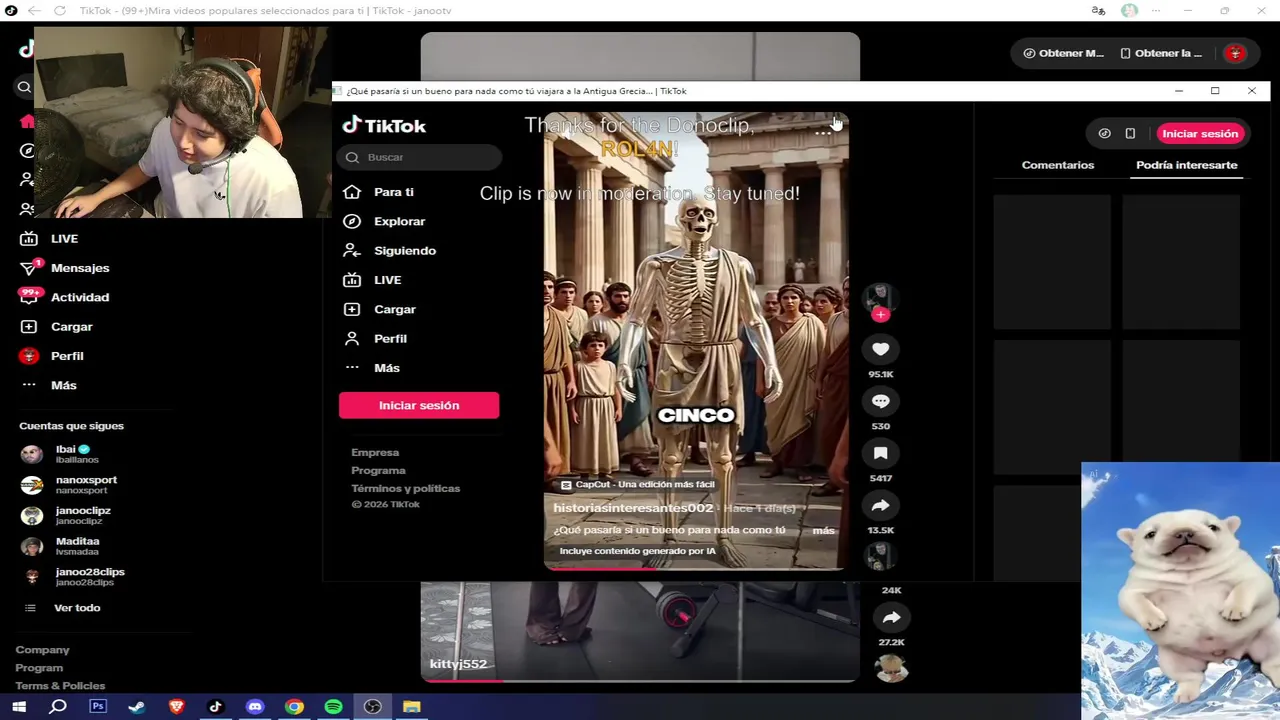Click Cargar plus icon in popup sidebar
This screenshot has width=1280, height=720.
point(352,309)
